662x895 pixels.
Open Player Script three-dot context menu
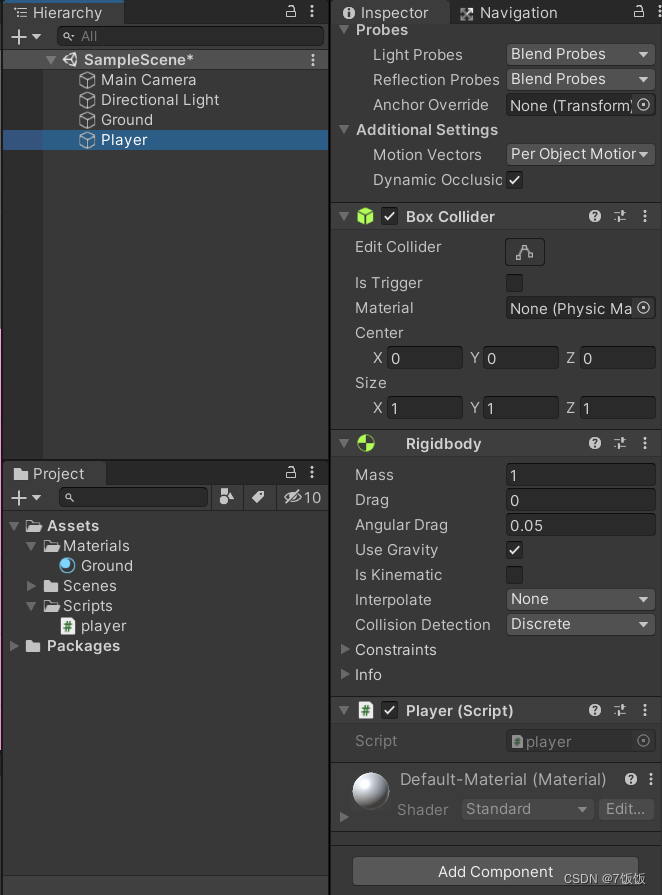645,710
